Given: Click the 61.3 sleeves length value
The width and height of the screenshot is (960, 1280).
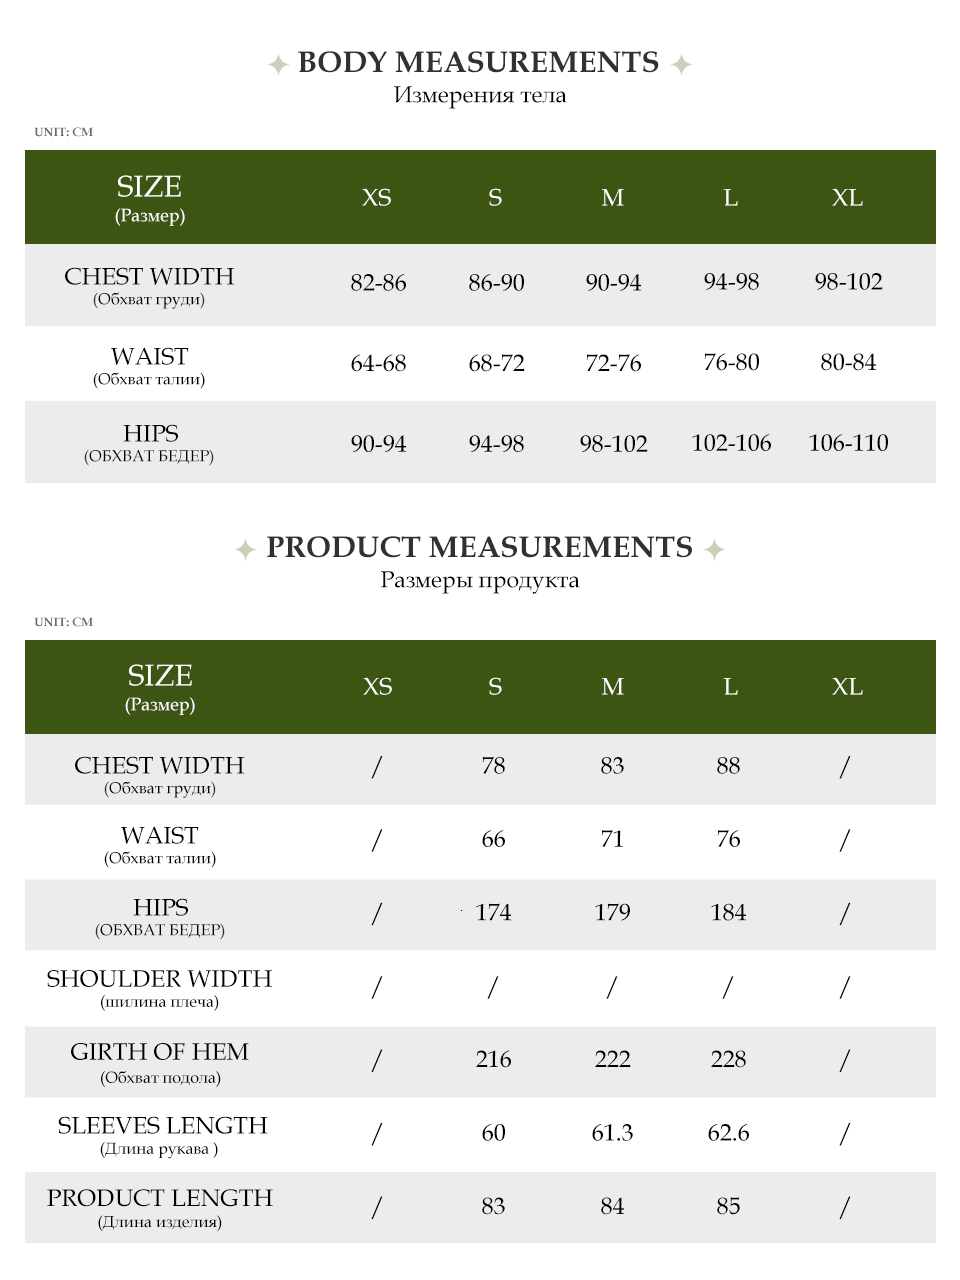Looking at the screenshot, I should pyautogui.click(x=612, y=1133).
